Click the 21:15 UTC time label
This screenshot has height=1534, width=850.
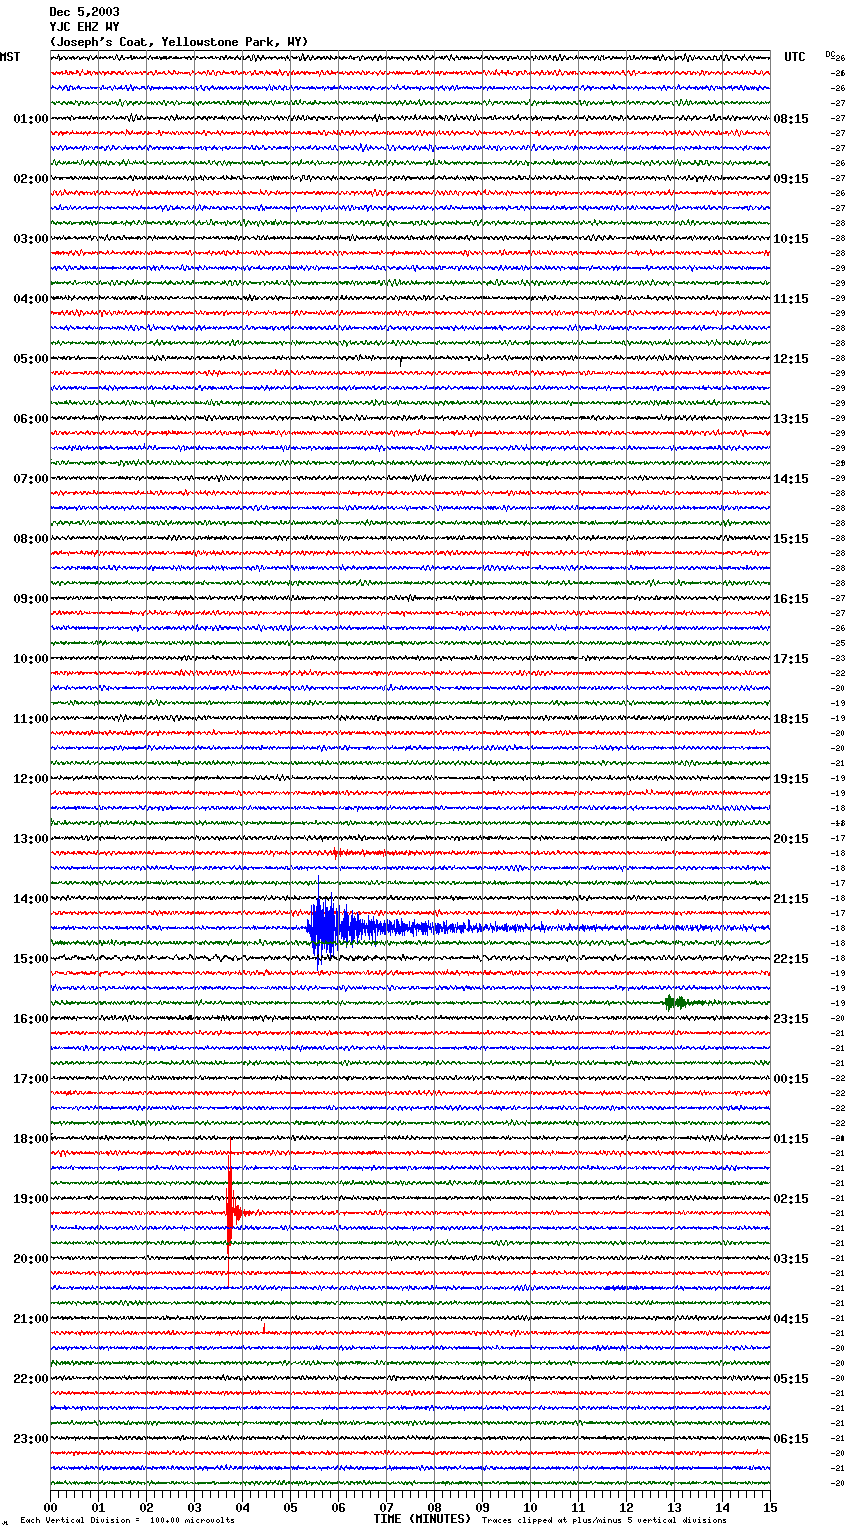[x=791, y=899]
